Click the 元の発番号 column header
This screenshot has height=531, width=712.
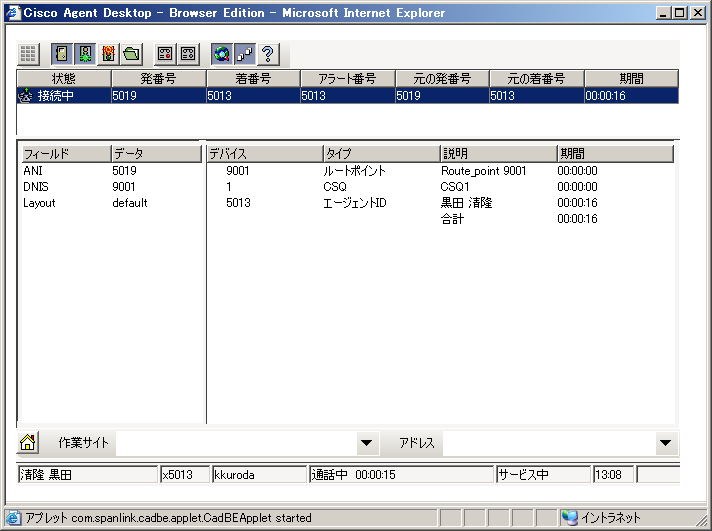click(x=442, y=79)
